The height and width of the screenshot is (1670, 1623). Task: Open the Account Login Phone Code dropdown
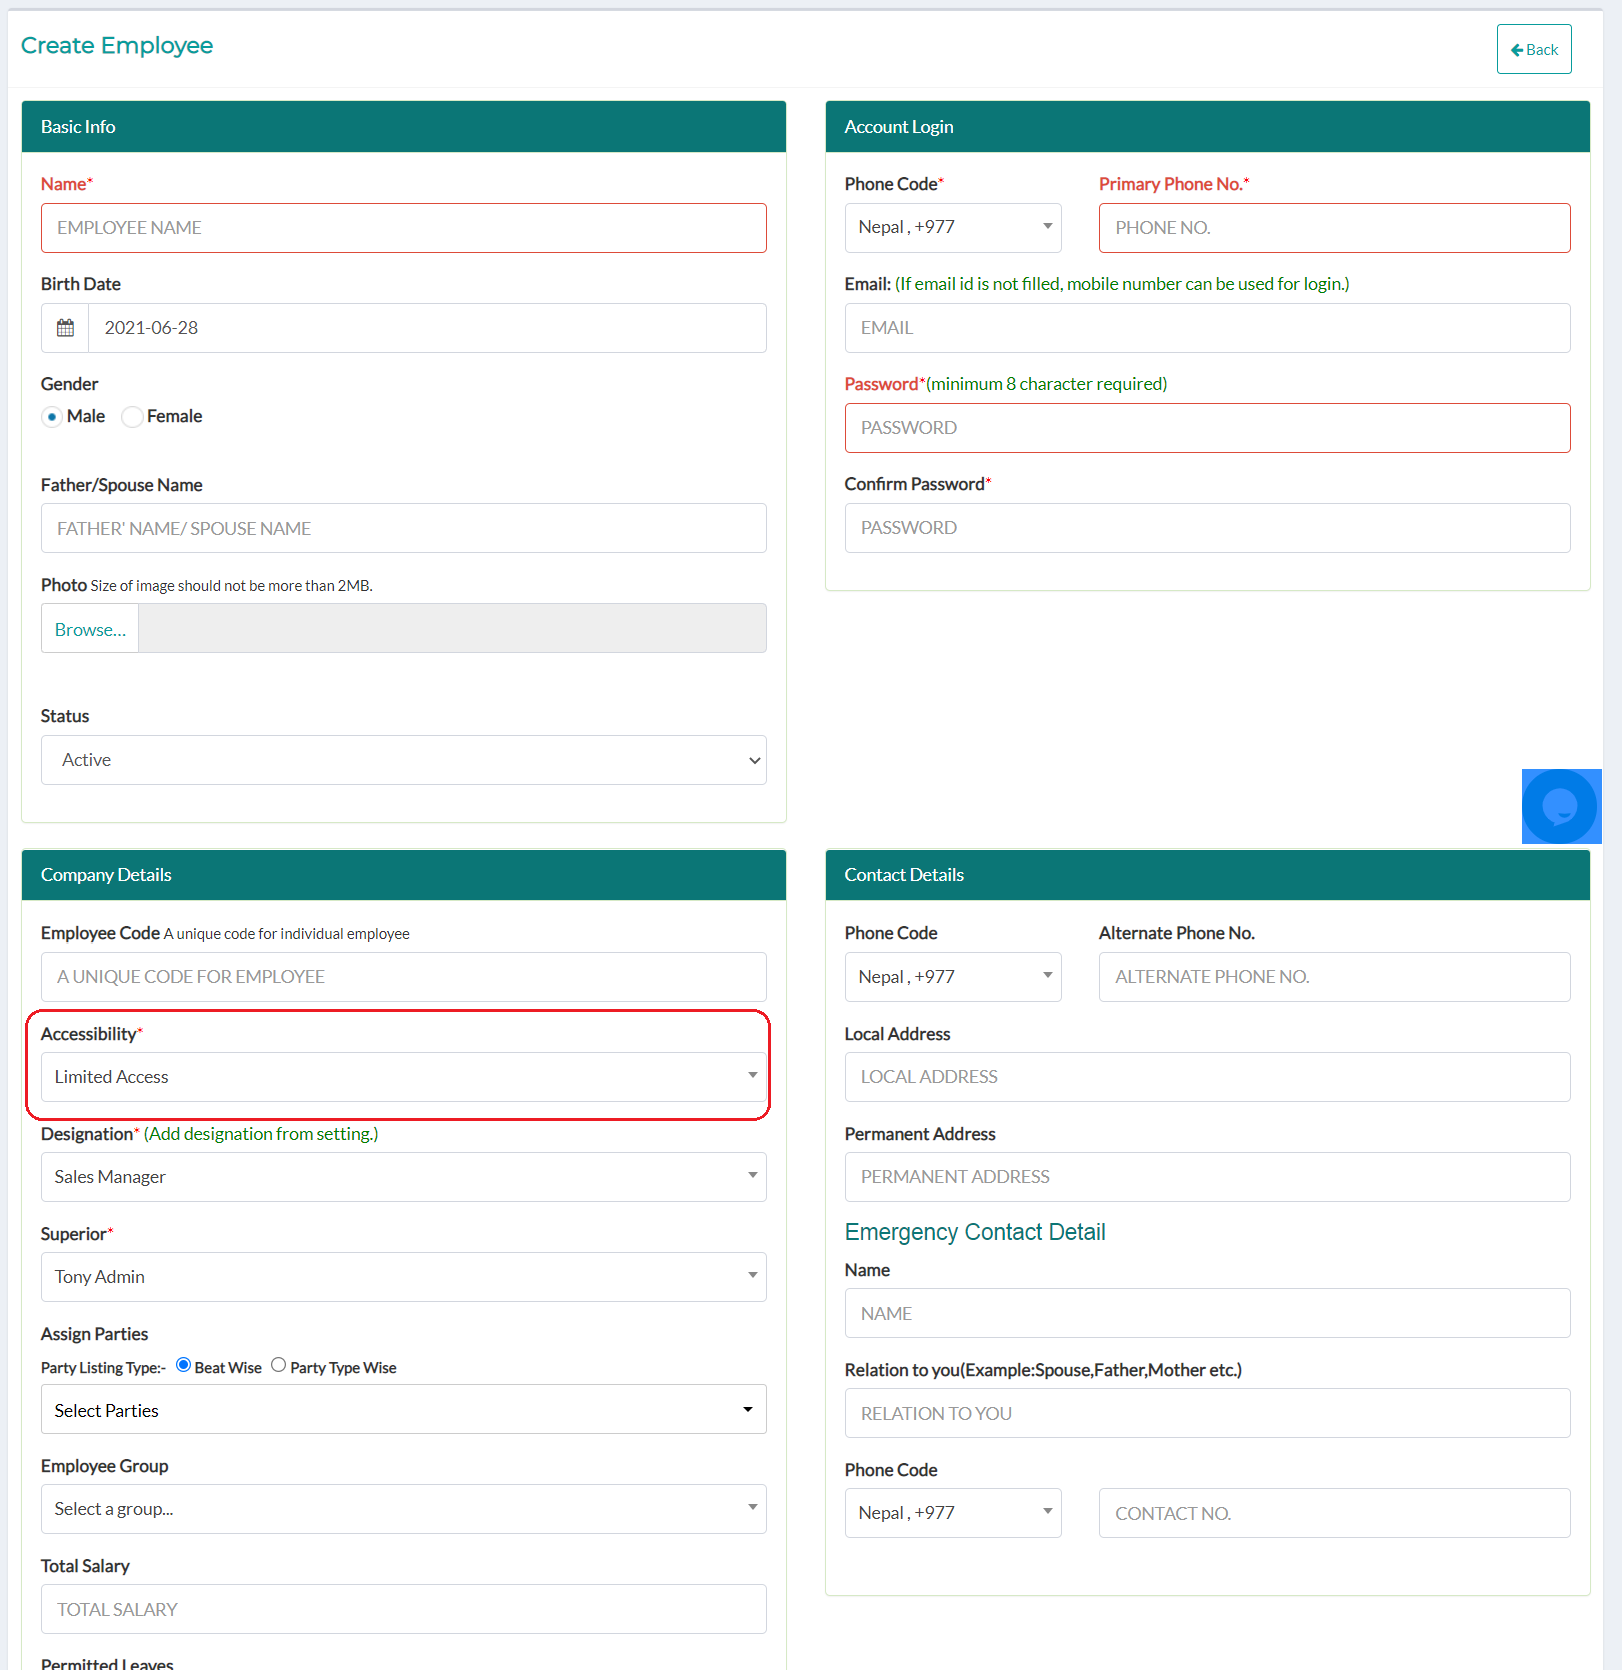coord(952,228)
